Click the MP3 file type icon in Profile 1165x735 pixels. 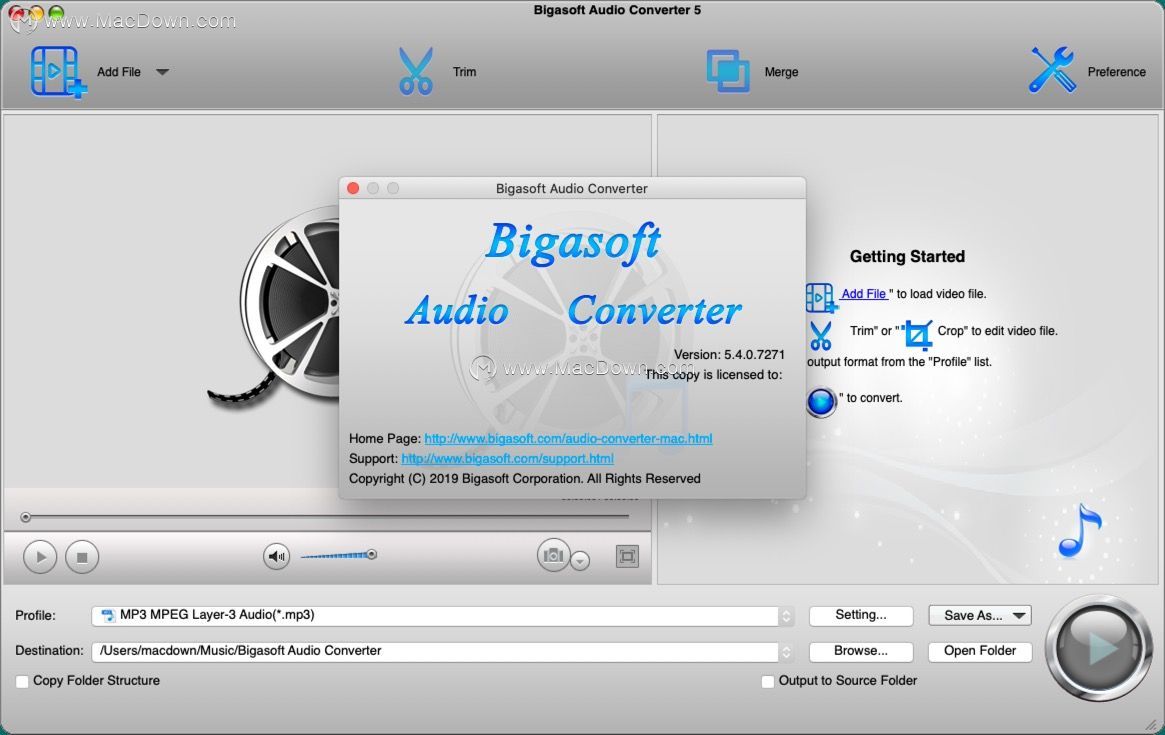tap(108, 615)
